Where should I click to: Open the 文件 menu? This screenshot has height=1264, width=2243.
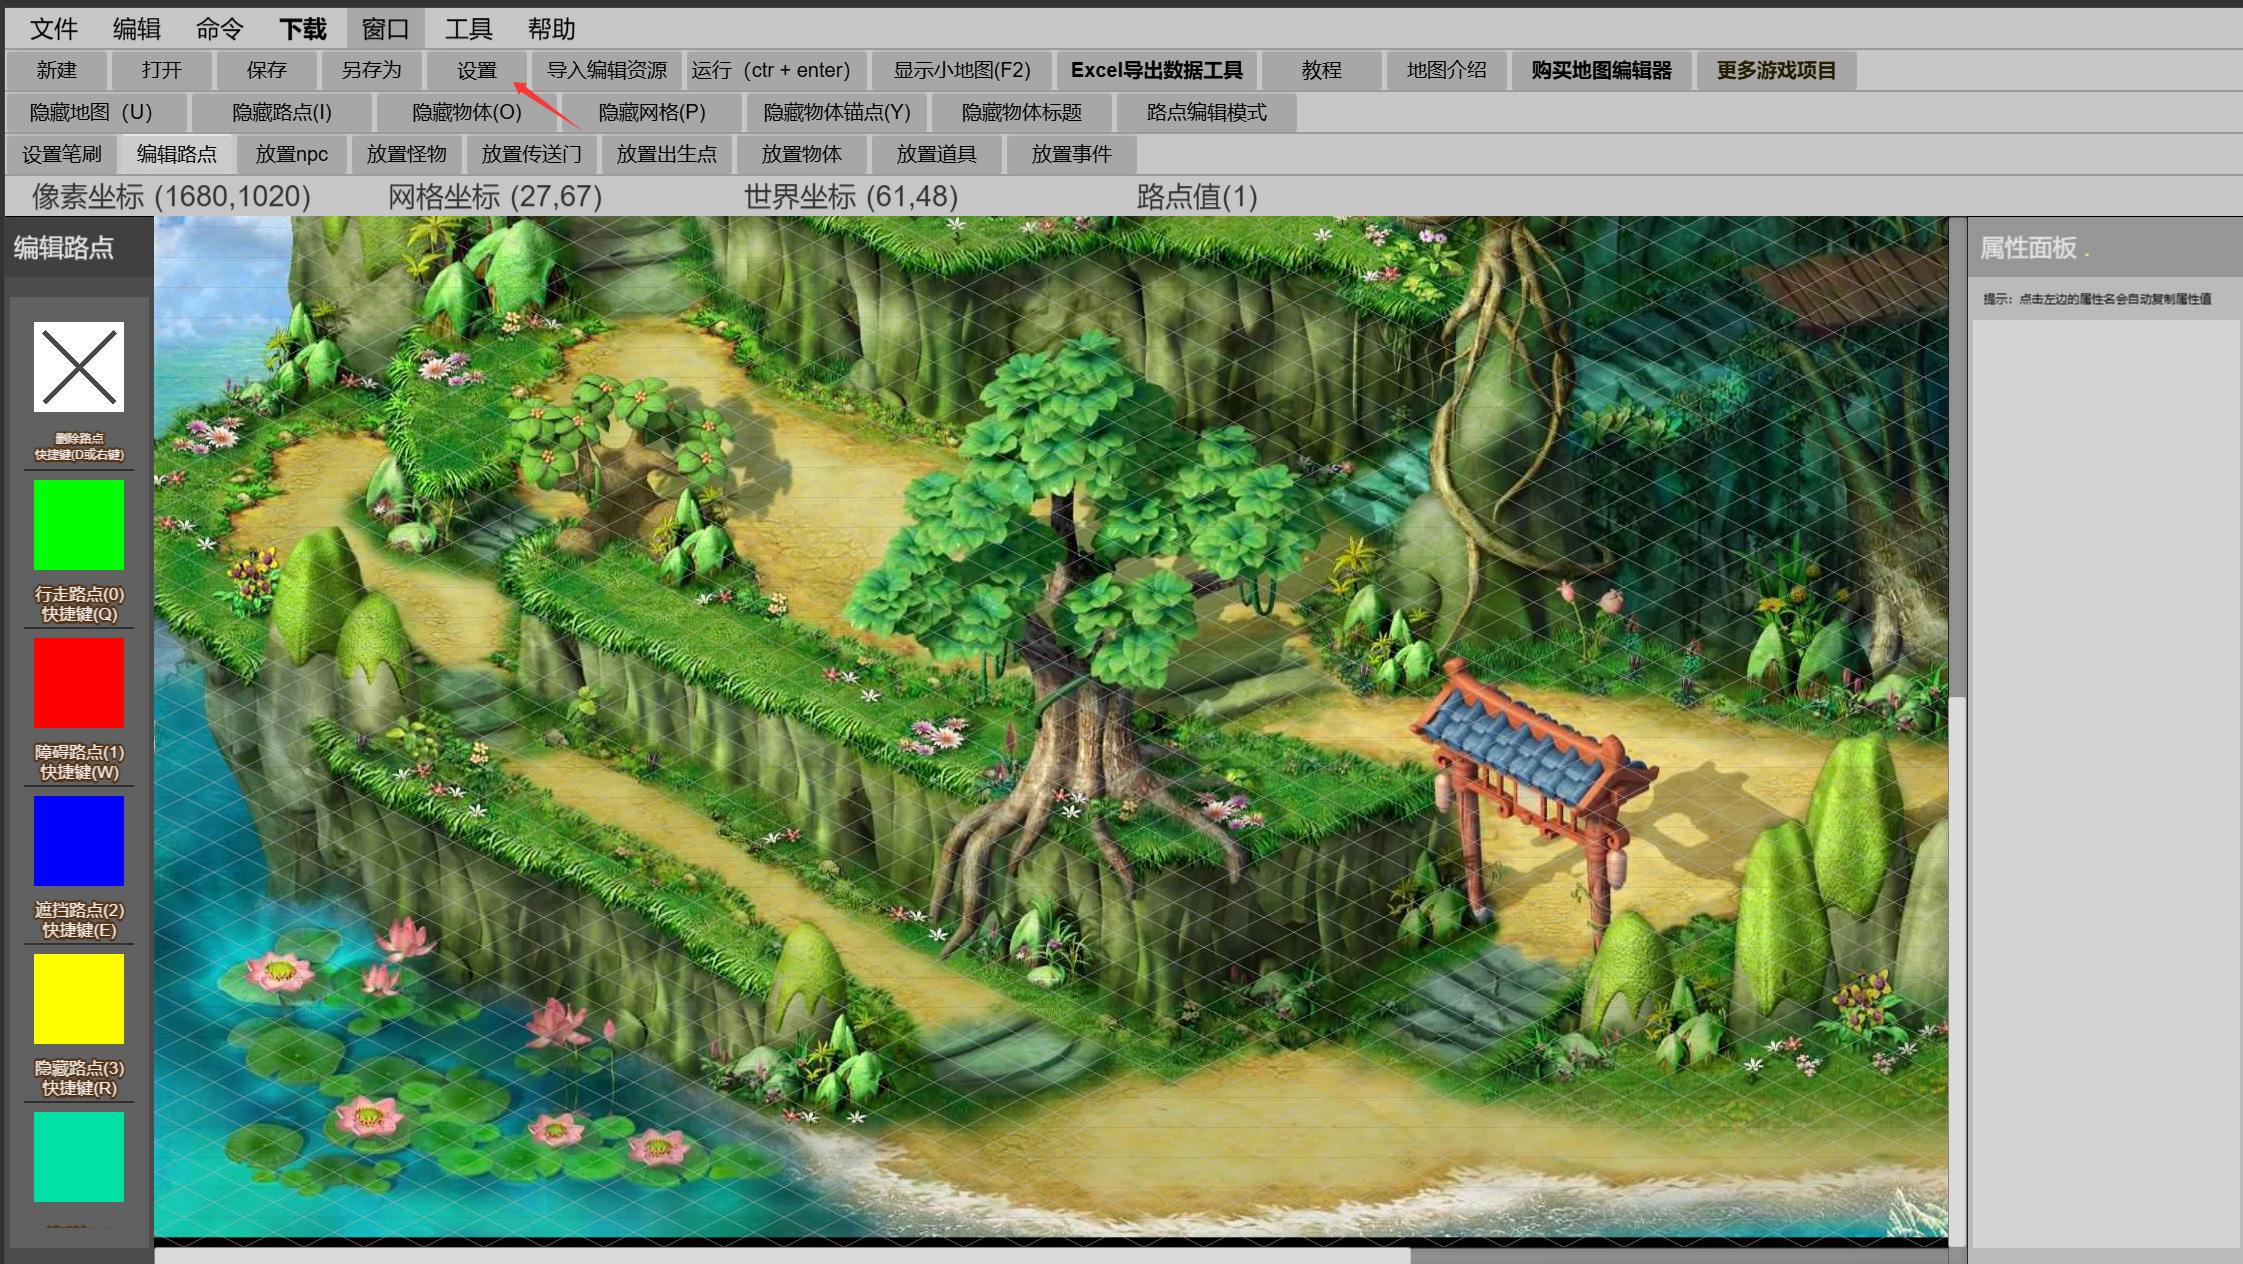[x=54, y=29]
